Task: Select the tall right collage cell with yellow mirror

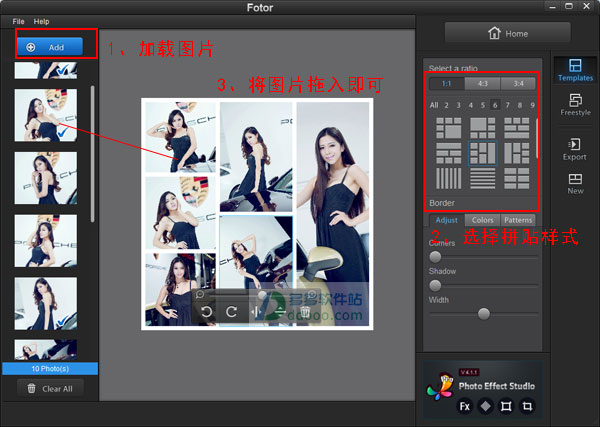Action: click(333, 214)
